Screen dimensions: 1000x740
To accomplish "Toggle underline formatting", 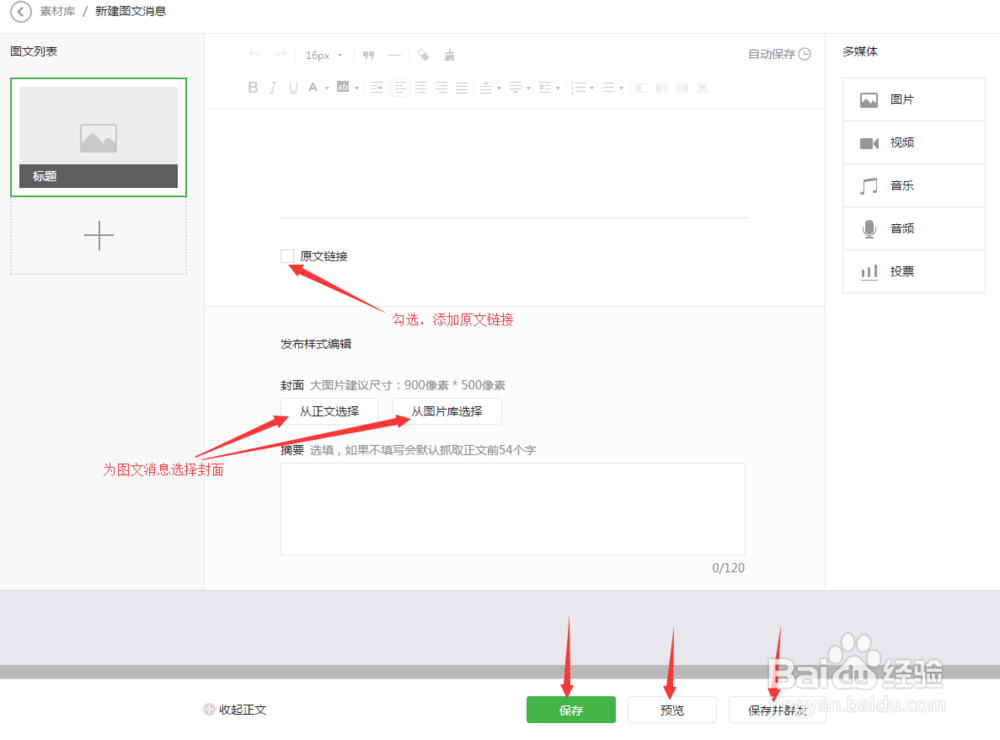I will 291,87.
